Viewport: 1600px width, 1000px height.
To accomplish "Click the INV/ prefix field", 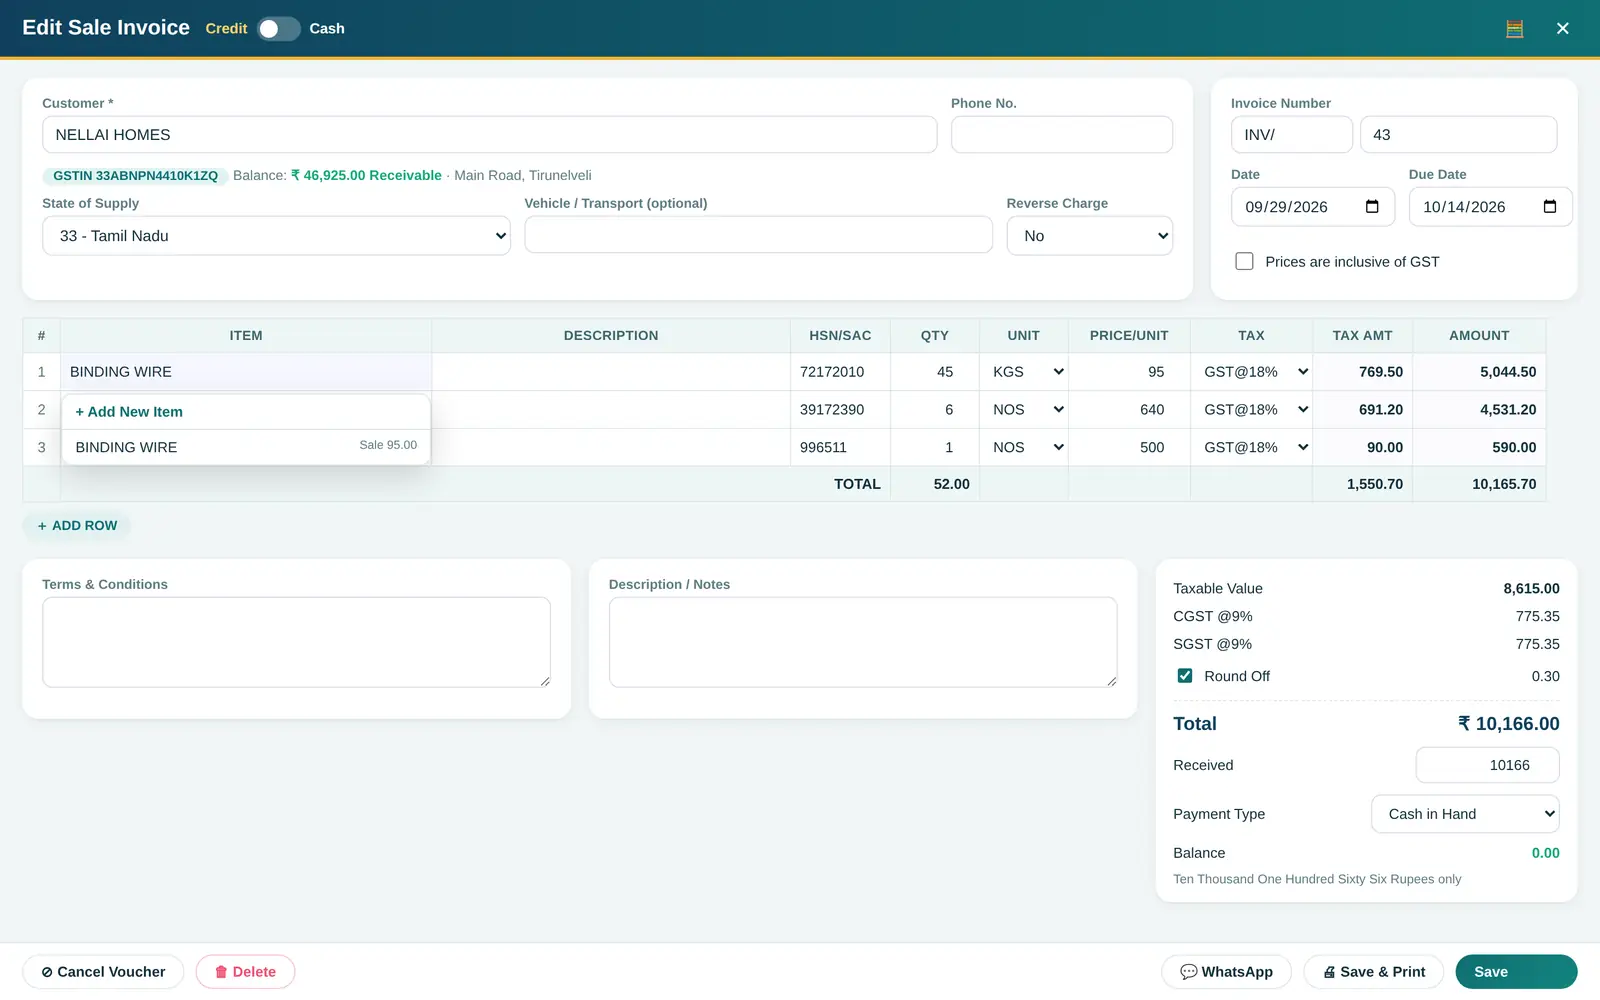I will pyautogui.click(x=1291, y=135).
